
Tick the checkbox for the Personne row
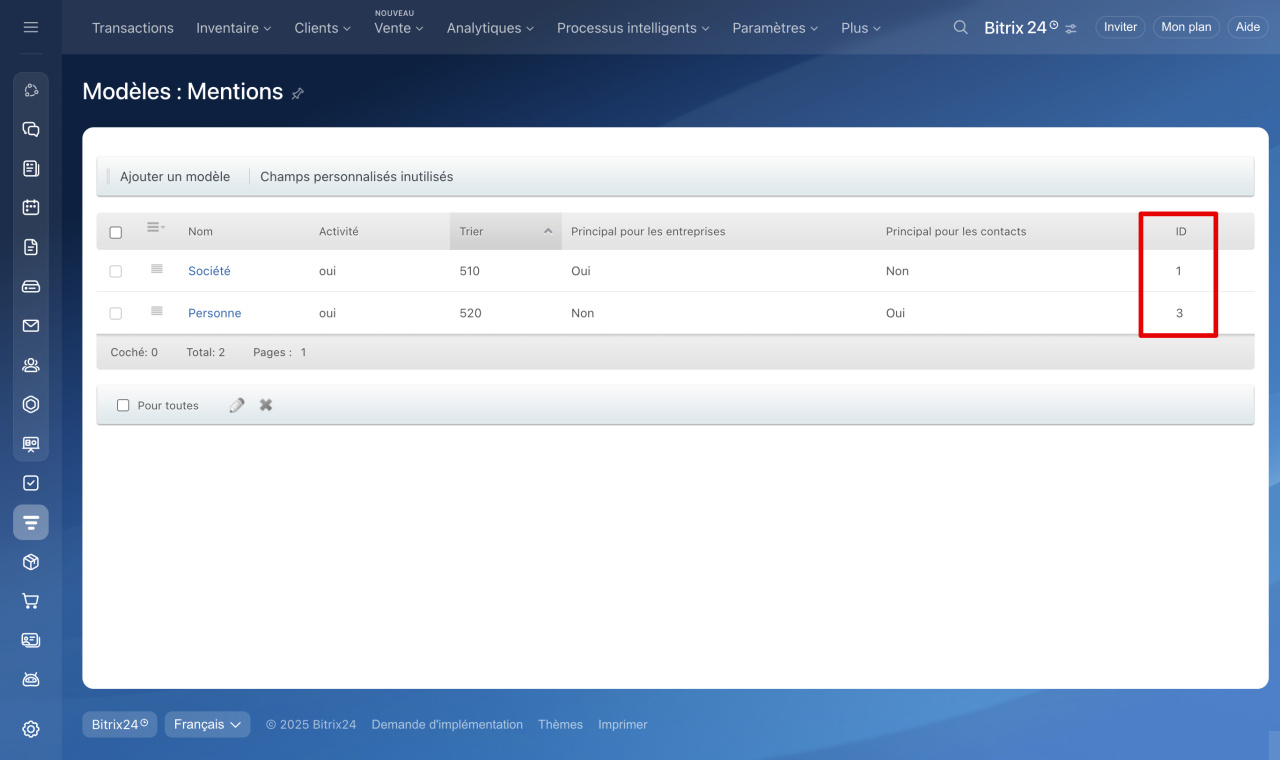pos(116,313)
